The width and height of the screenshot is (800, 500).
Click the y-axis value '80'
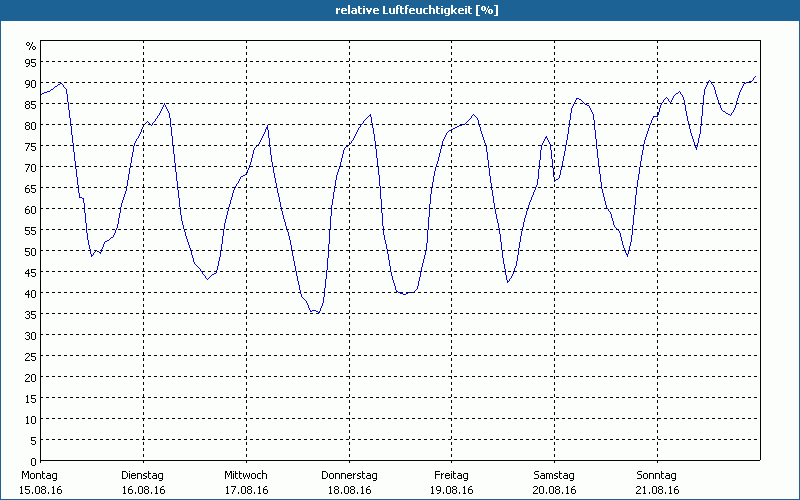pos(31,125)
